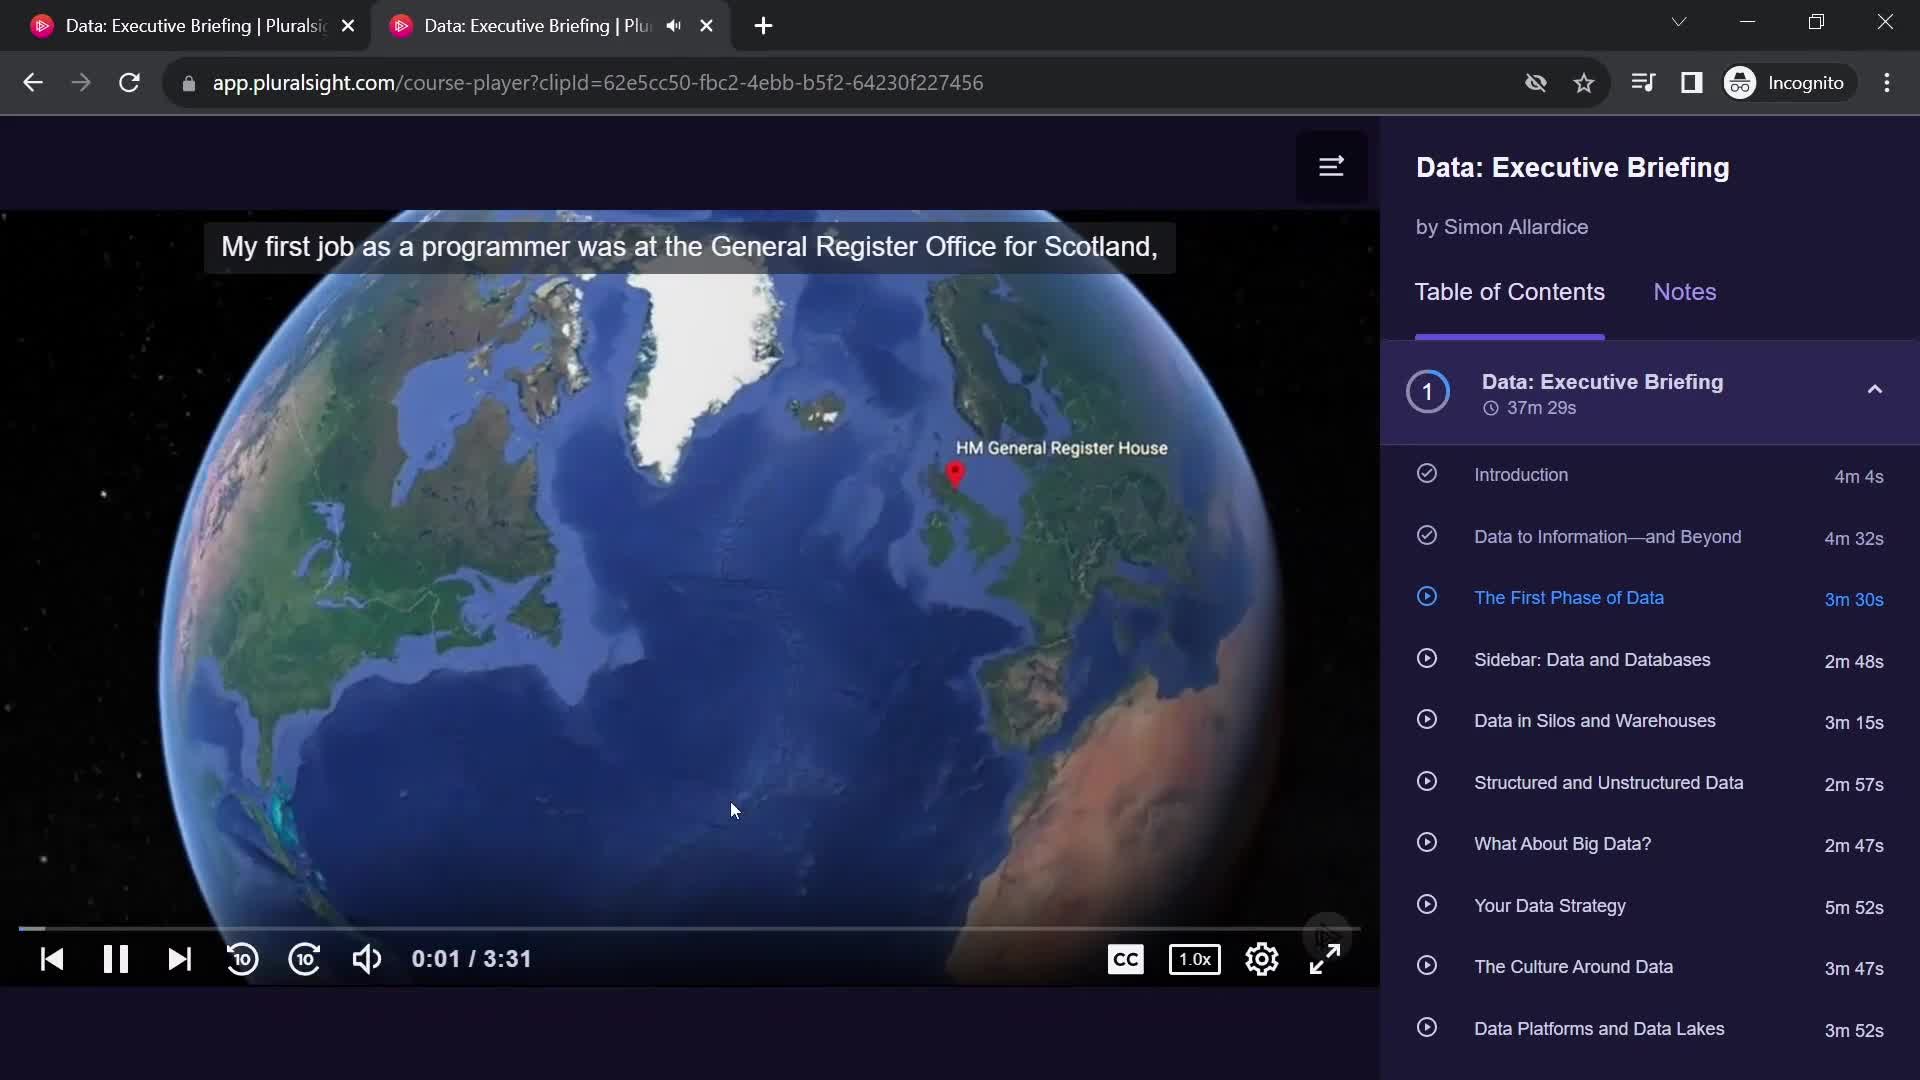Click the next clip skip icon
This screenshot has height=1080, width=1920.
[178, 959]
